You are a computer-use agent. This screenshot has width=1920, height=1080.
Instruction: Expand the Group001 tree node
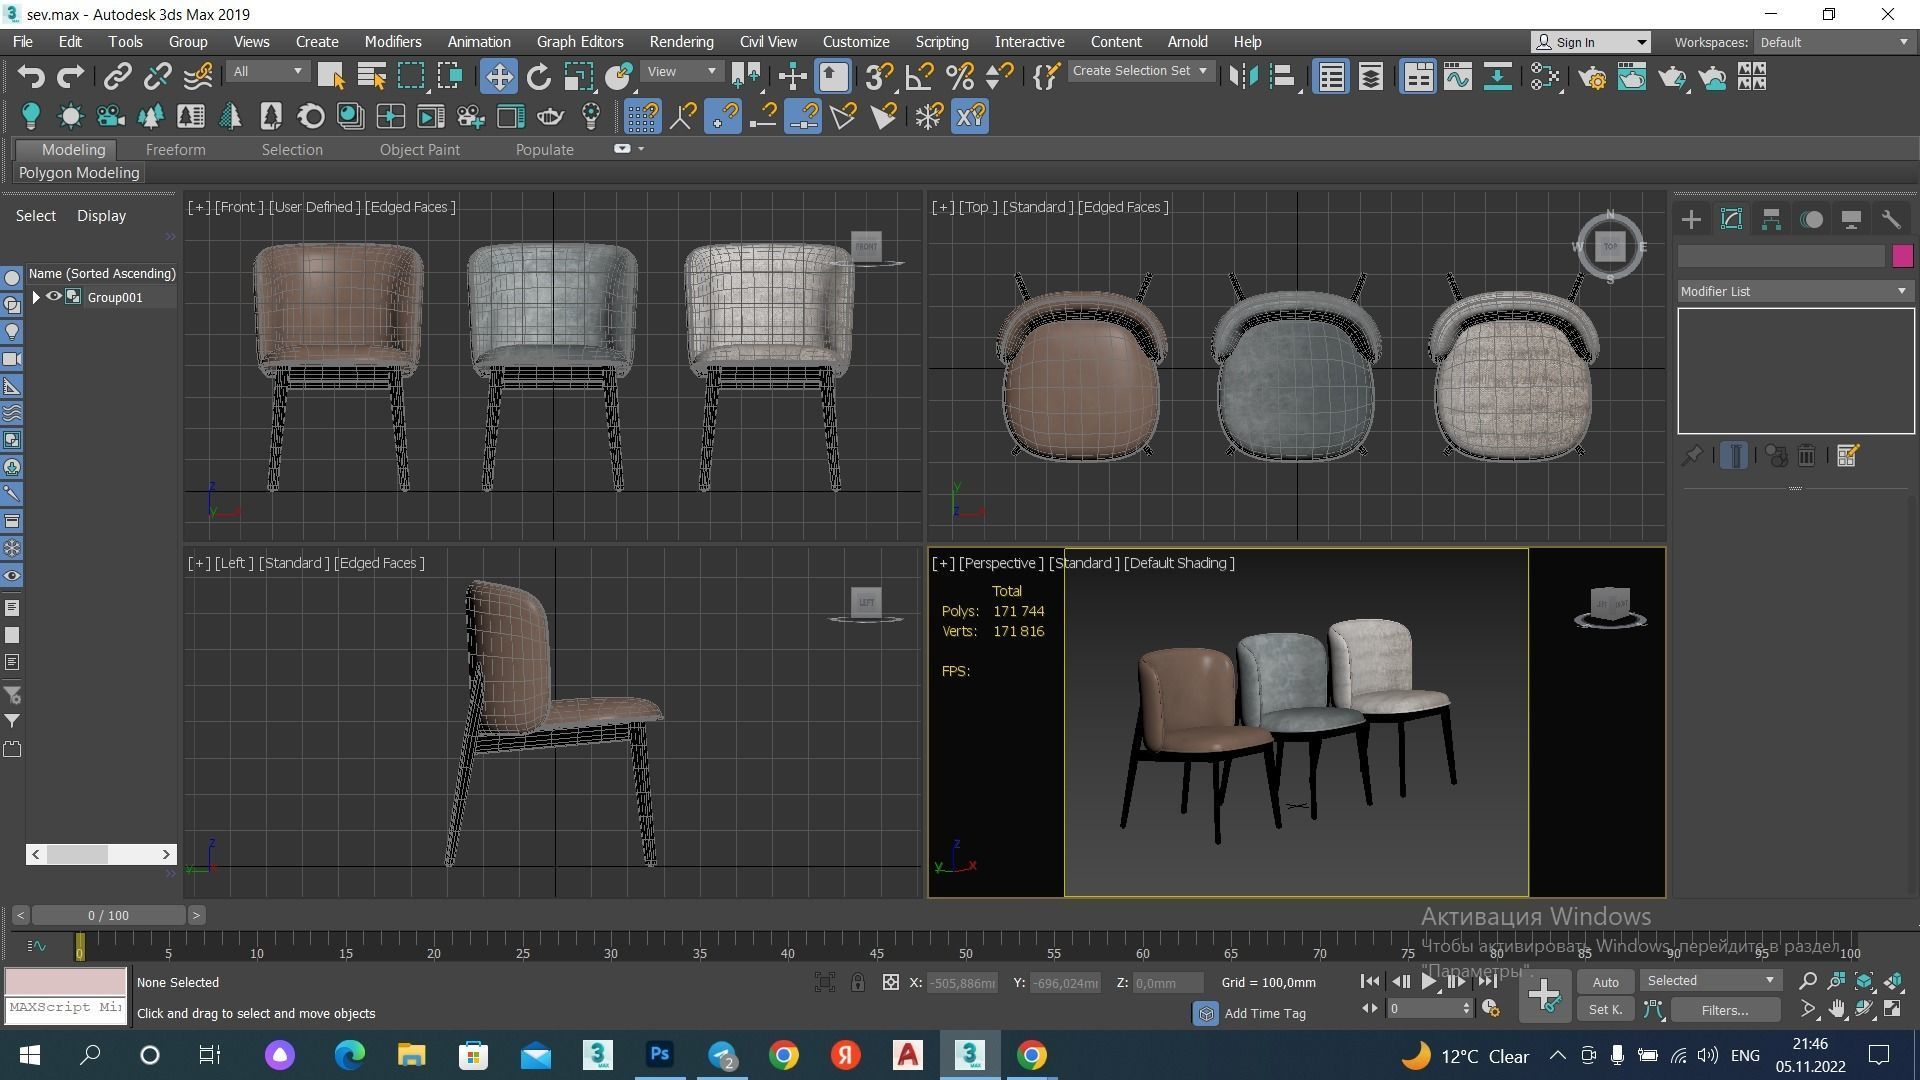coord(36,297)
